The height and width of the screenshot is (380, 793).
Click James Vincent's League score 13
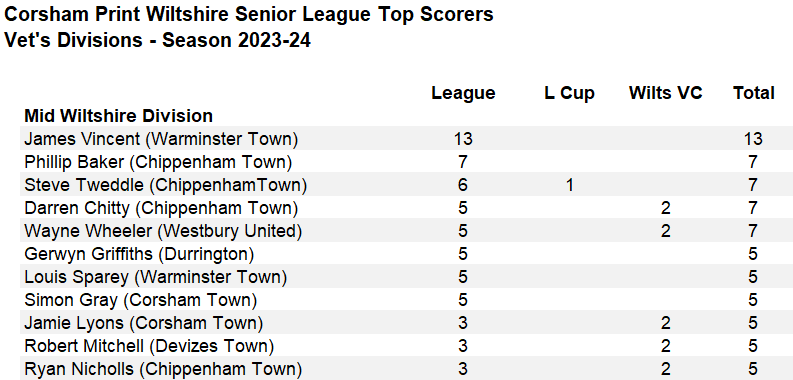463,139
